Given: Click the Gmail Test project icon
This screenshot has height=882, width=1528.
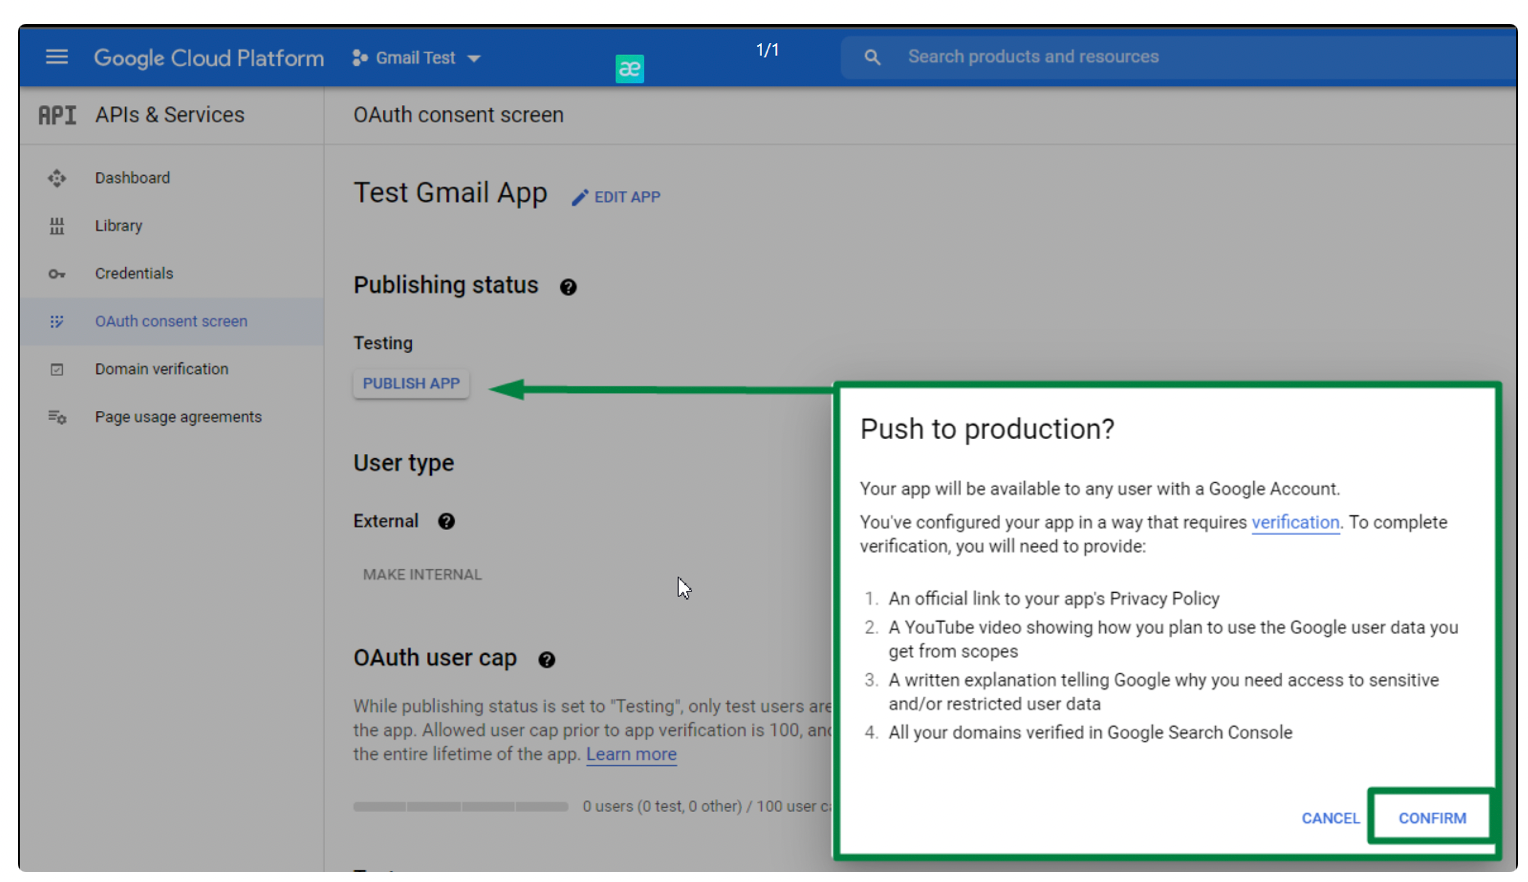Looking at the screenshot, I should coord(360,58).
